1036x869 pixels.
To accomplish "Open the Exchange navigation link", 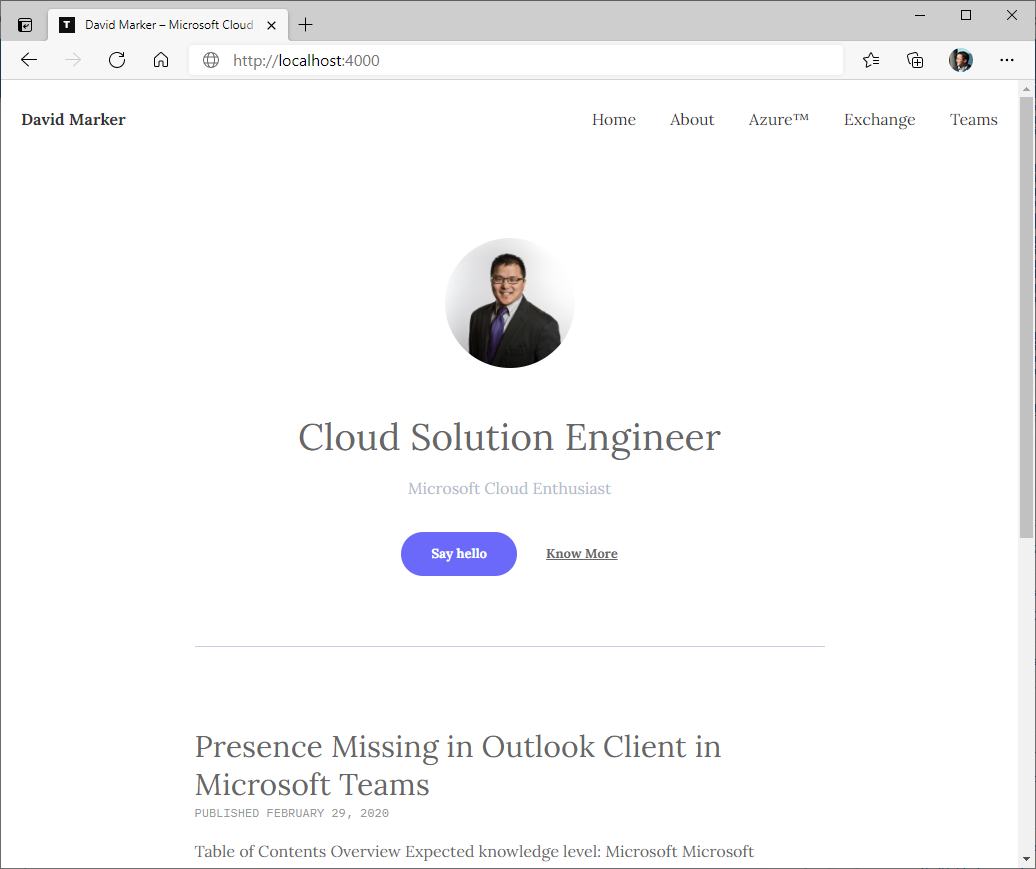I will click(879, 120).
